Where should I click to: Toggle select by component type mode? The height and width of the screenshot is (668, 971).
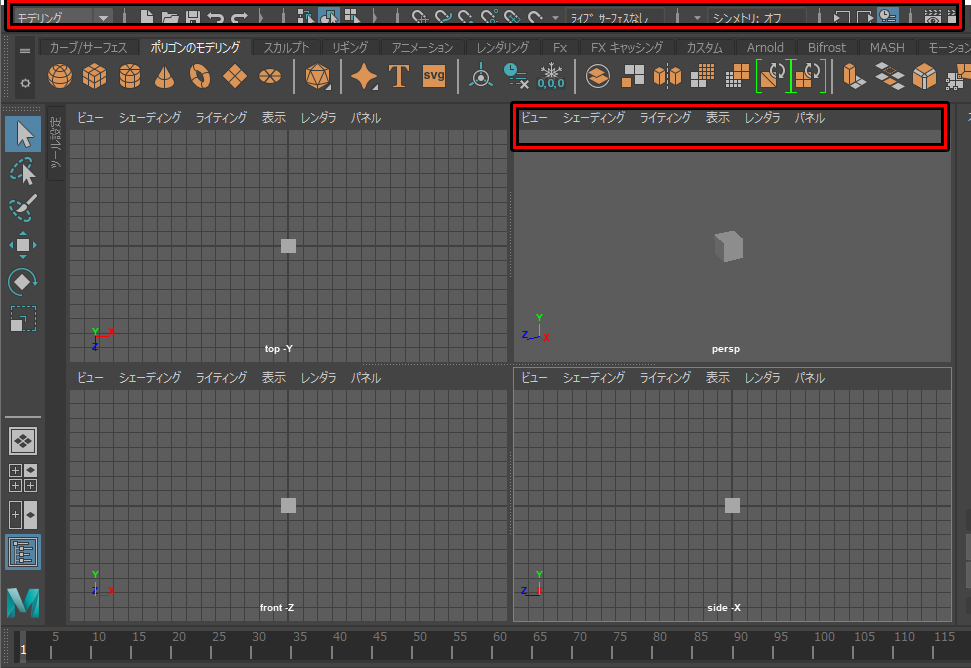click(352, 17)
